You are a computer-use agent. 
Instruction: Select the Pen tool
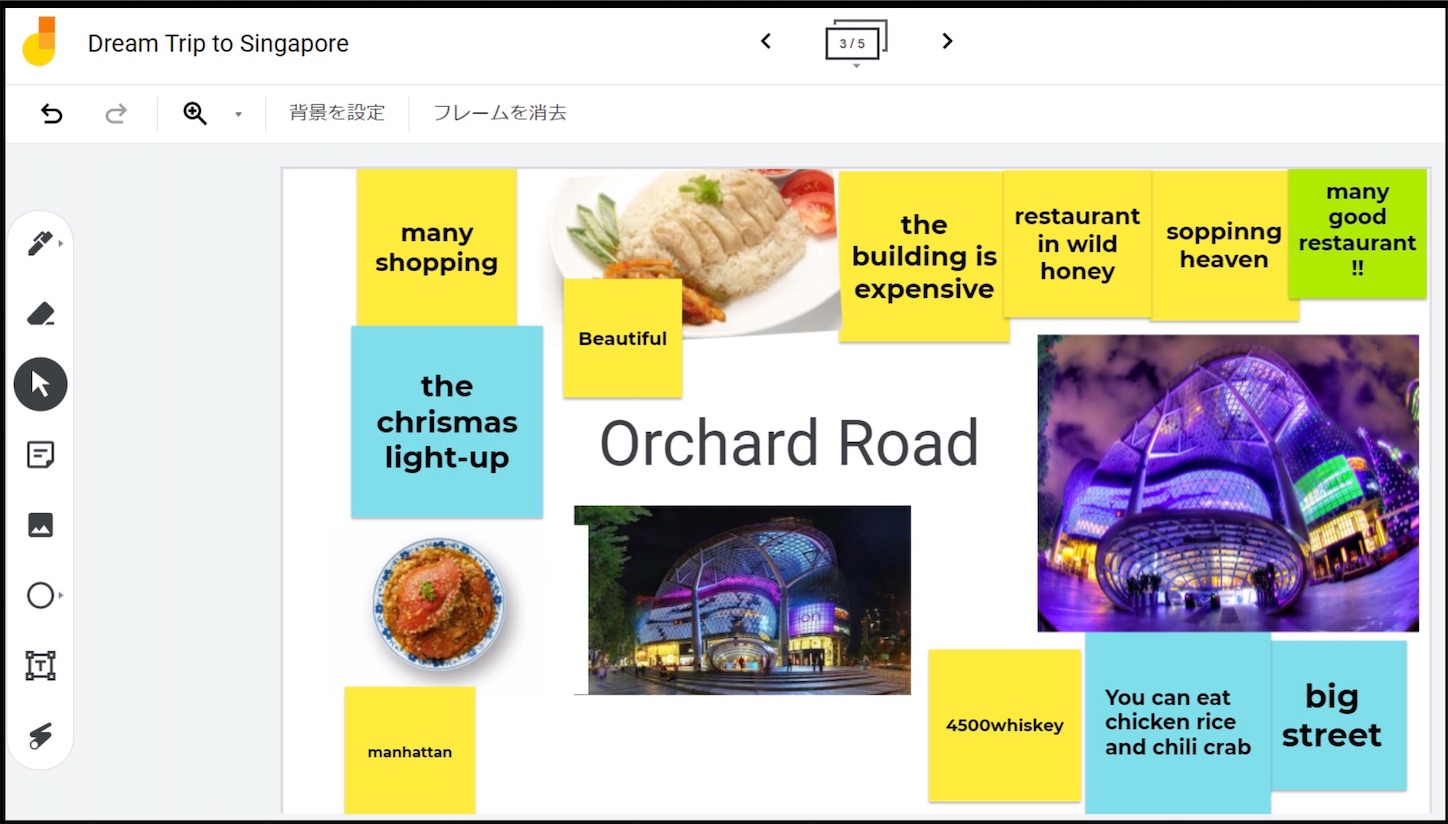point(40,243)
